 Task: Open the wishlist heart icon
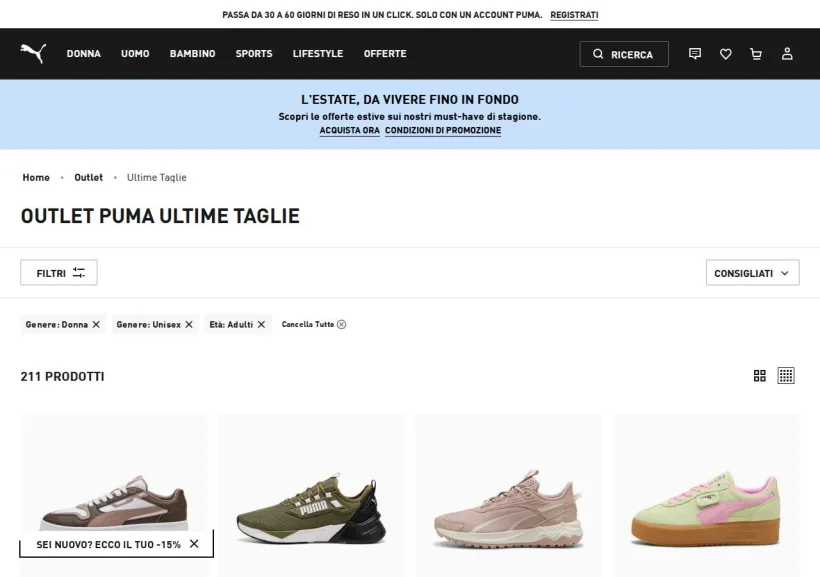tap(725, 54)
